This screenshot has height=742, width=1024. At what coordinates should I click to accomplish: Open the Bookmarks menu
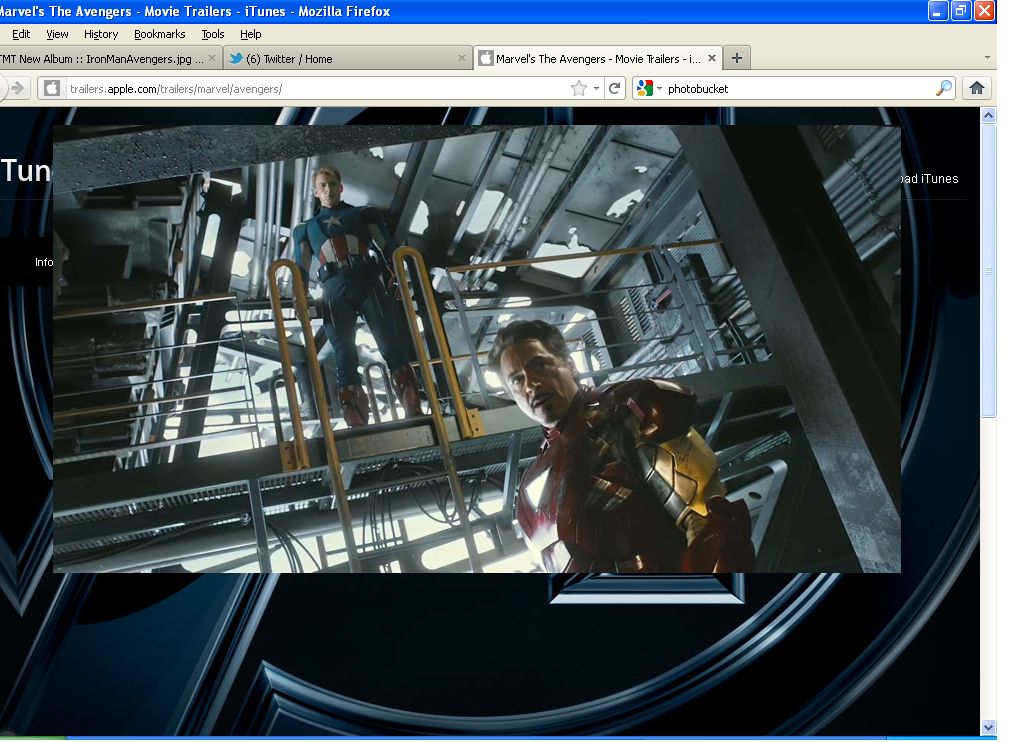[x=160, y=34]
